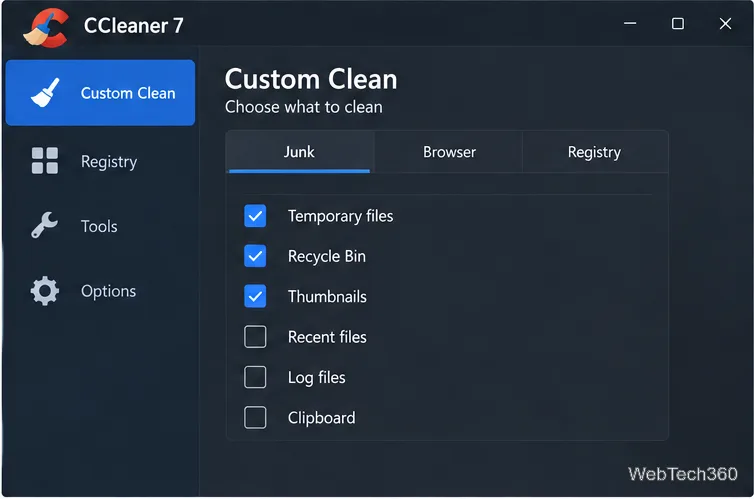Click the 'Recycle Bin' label text
Screen dimensions: 754x499
pos(327,257)
